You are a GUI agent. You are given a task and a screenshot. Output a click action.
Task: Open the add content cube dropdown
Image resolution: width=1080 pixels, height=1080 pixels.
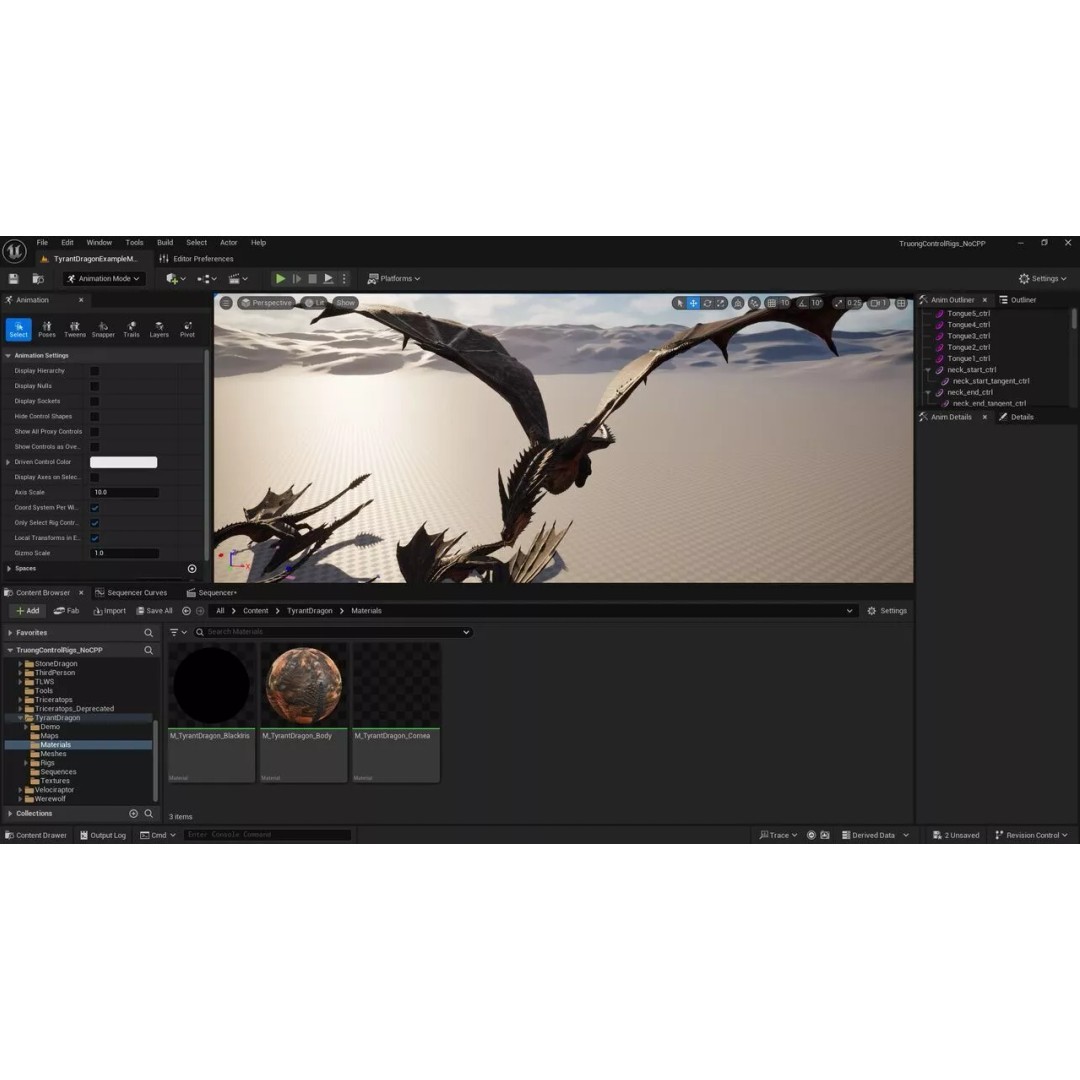[x=176, y=279]
